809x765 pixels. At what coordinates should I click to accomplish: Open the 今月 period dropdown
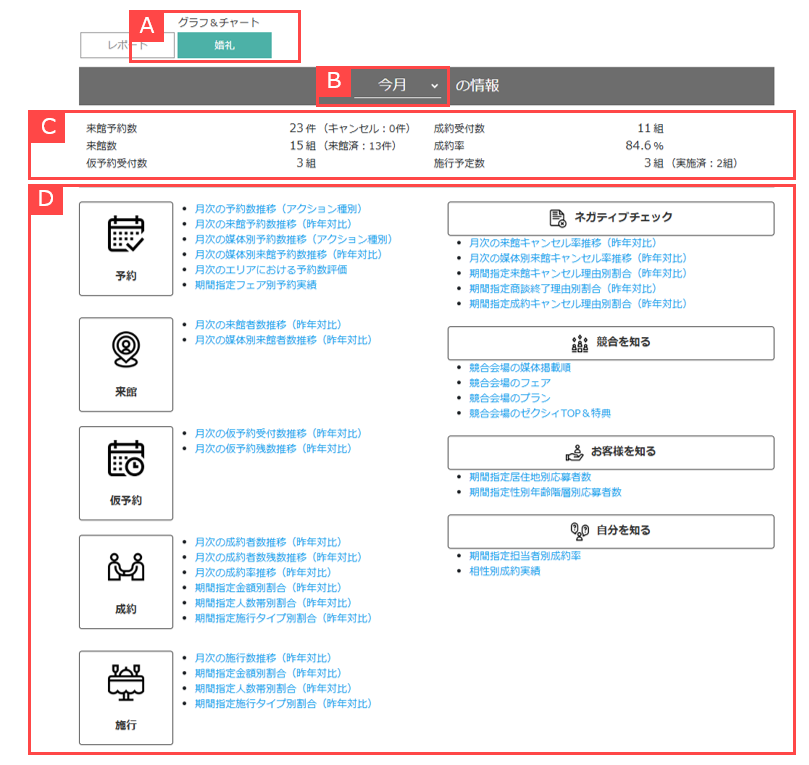point(398,86)
